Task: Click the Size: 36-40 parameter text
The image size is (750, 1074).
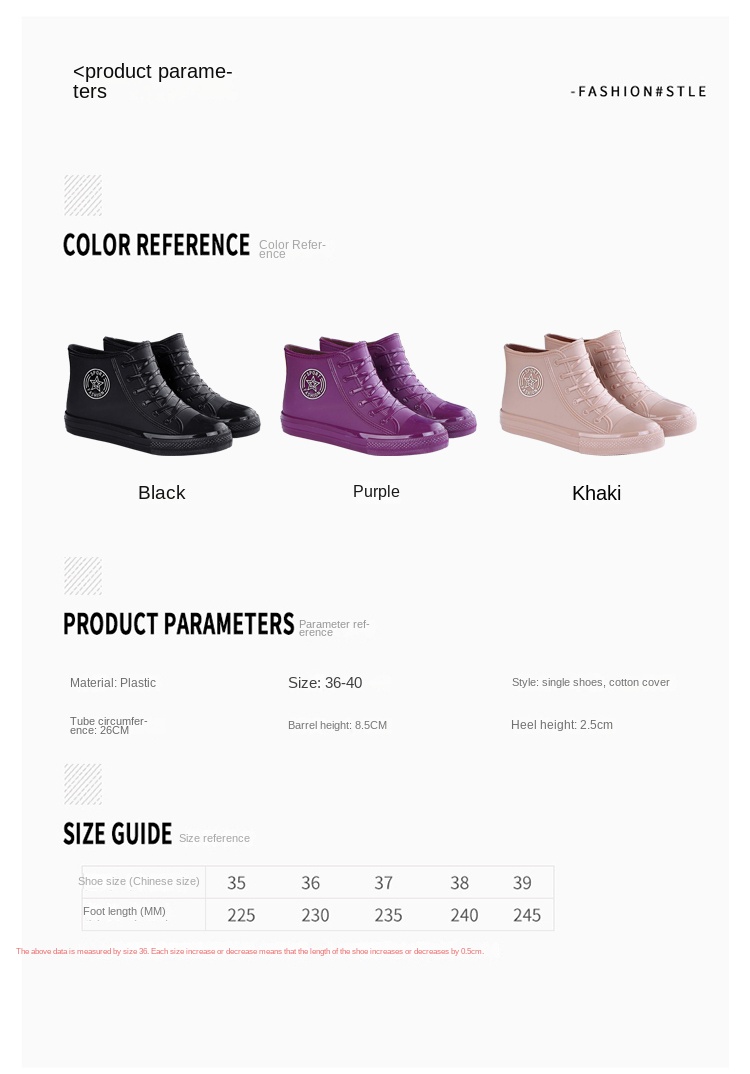Action: pos(325,683)
